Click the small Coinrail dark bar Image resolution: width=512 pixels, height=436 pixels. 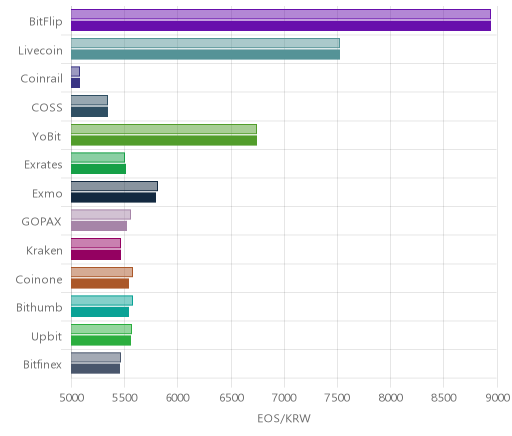[x=75, y=83]
